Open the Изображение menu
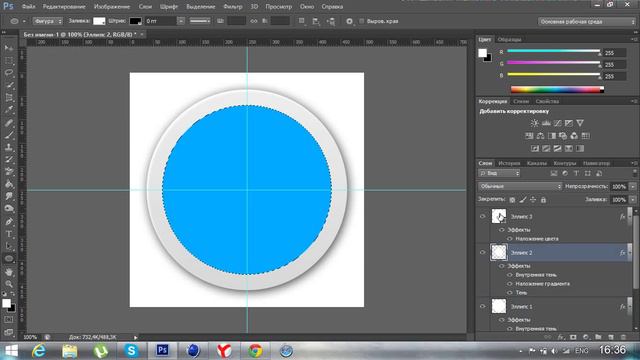This screenshot has height=360, width=640. [x=112, y=7]
